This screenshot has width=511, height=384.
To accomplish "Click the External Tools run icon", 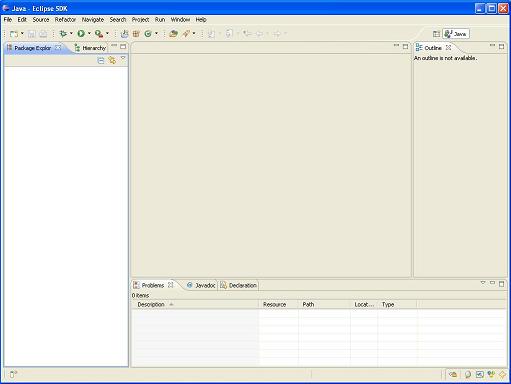I will click(99, 34).
